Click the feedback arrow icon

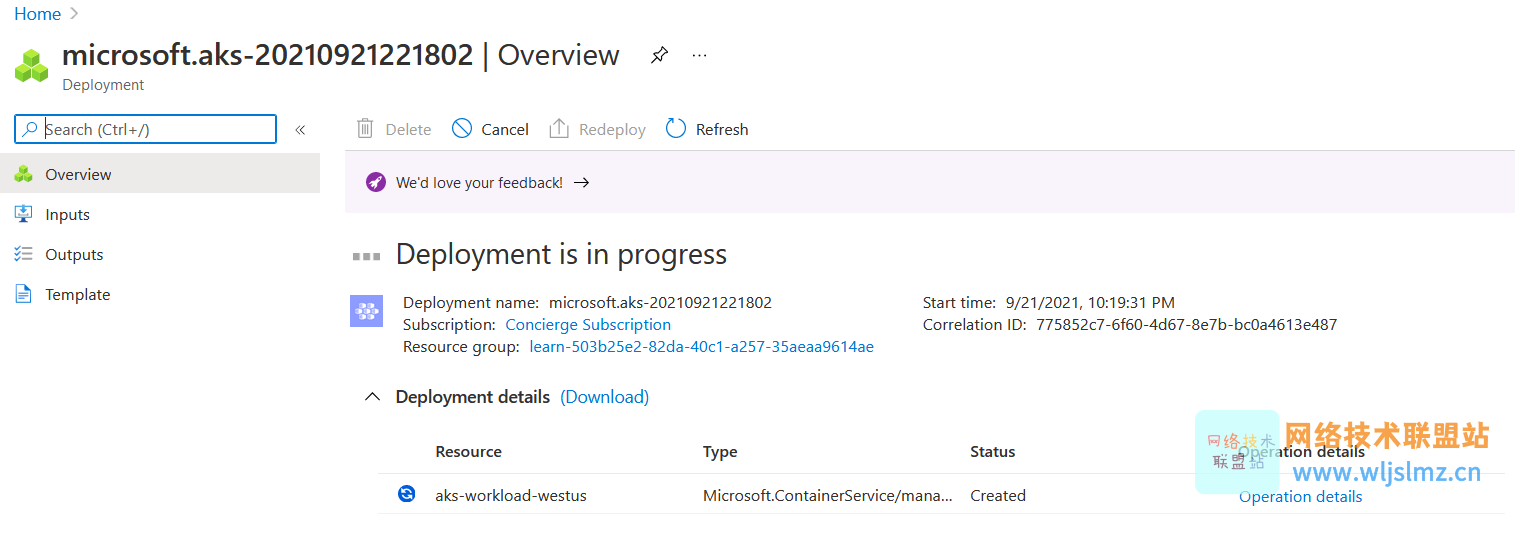click(x=581, y=183)
